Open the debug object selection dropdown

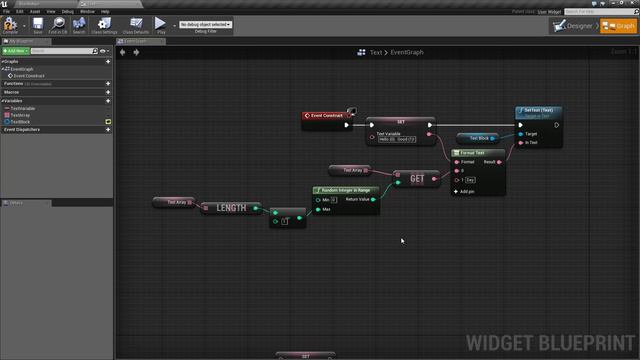point(206,24)
